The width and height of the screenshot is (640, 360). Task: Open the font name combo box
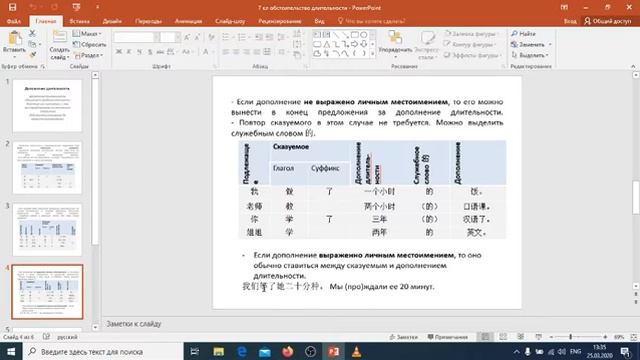(x=137, y=38)
